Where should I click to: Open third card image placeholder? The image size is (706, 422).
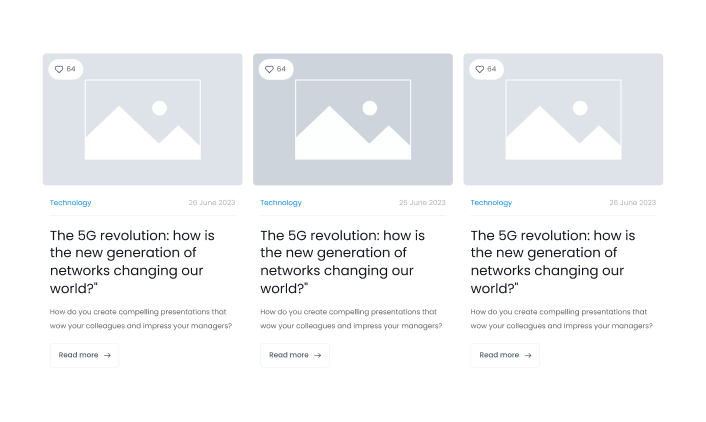[562, 120]
